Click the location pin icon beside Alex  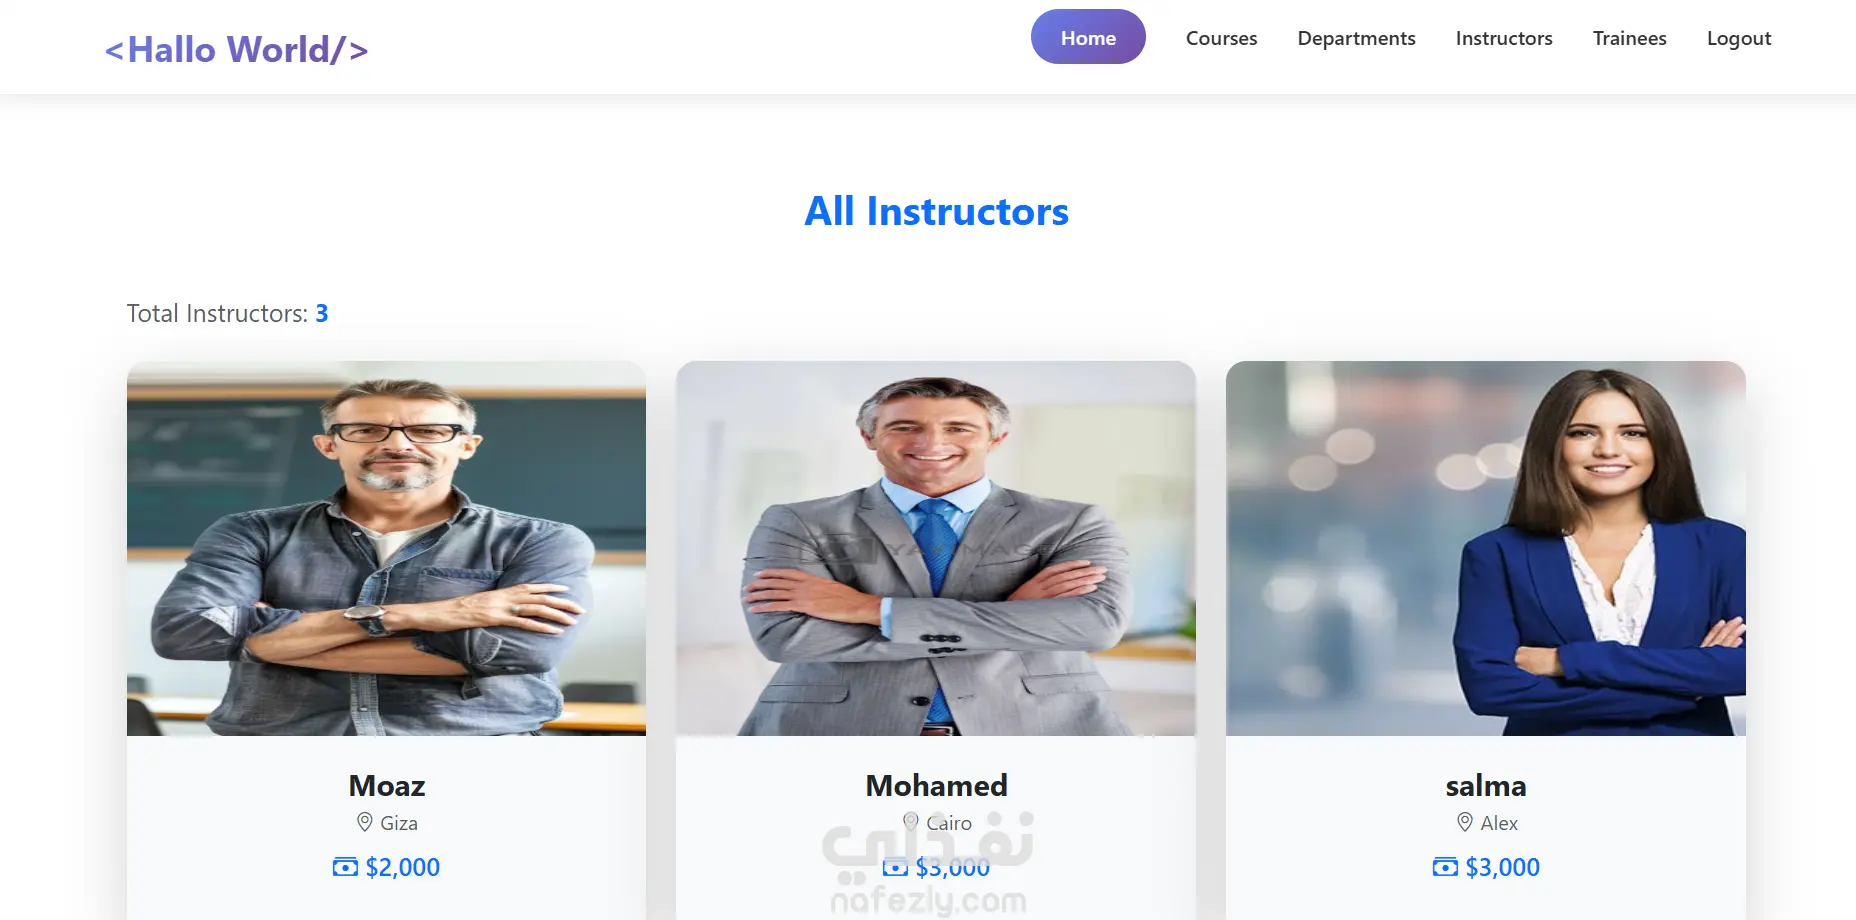point(1465,822)
